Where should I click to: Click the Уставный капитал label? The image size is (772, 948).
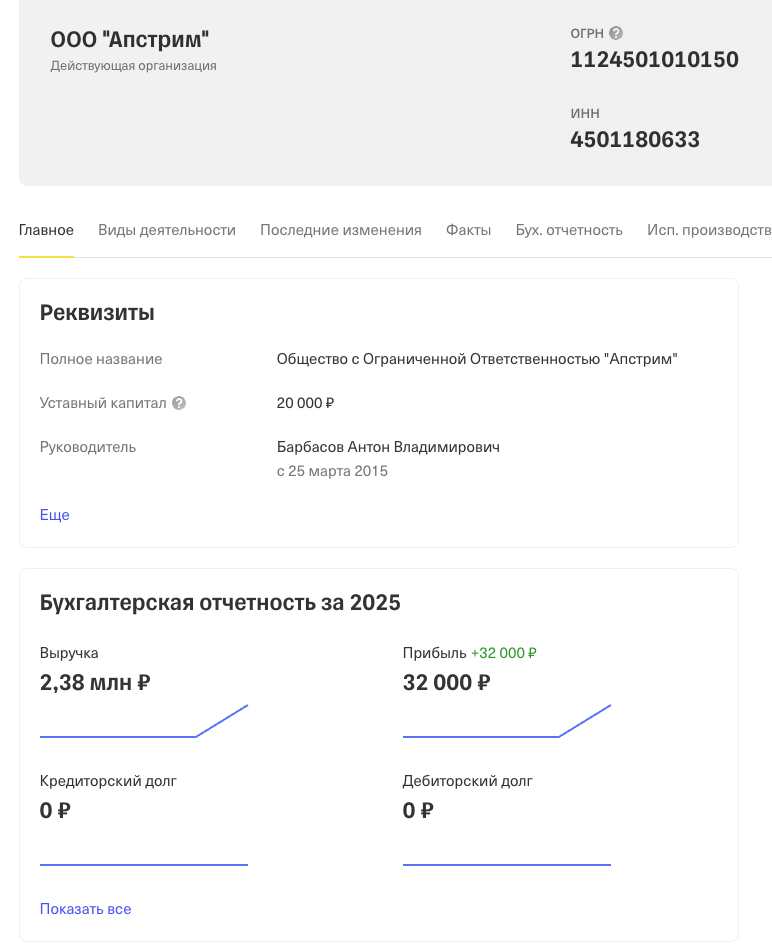(103, 403)
